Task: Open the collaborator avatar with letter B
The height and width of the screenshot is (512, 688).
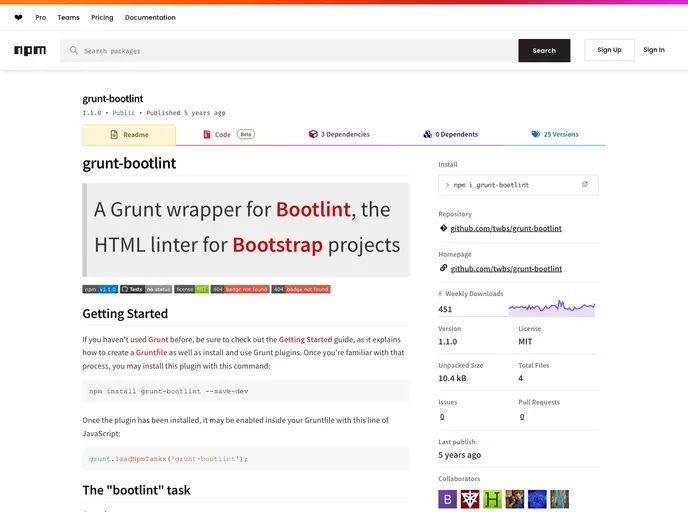Action: click(448, 499)
